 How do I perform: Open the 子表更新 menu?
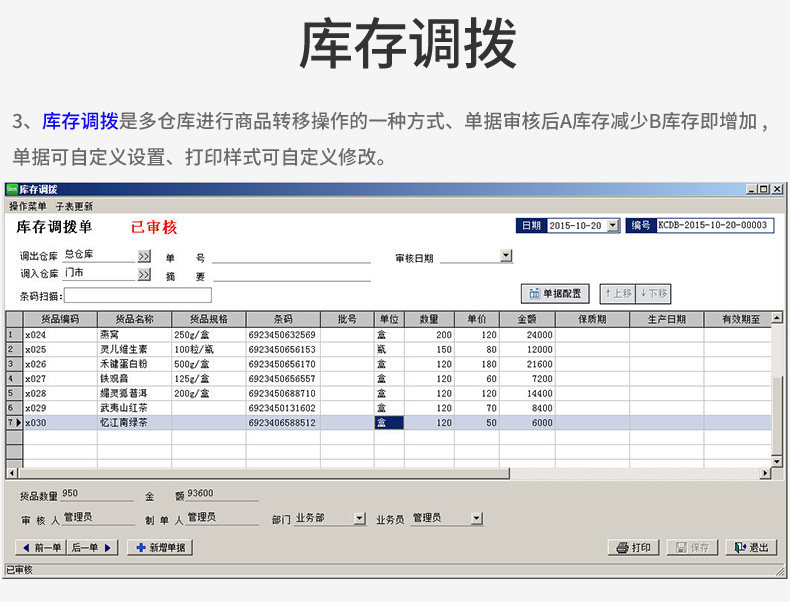(x=74, y=207)
